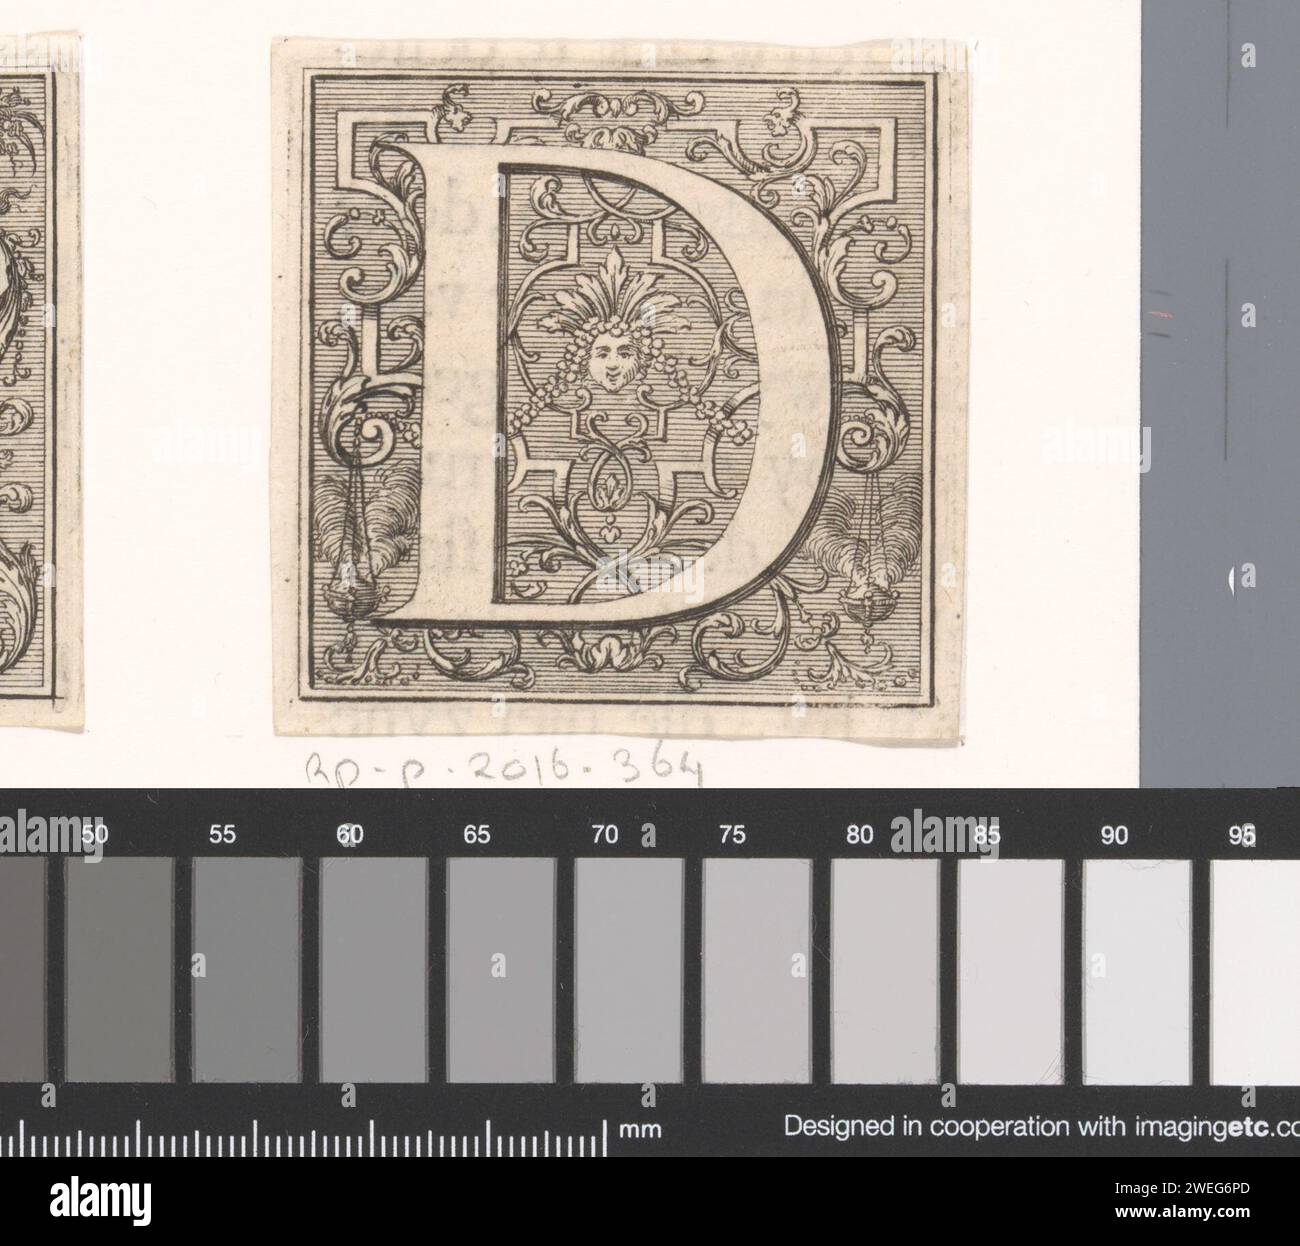The width and height of the screenshot is (1300, 1246).
Task: Pick the light gray swatch labeled 80
Action: pyautogui.click(x=885, y=969)
